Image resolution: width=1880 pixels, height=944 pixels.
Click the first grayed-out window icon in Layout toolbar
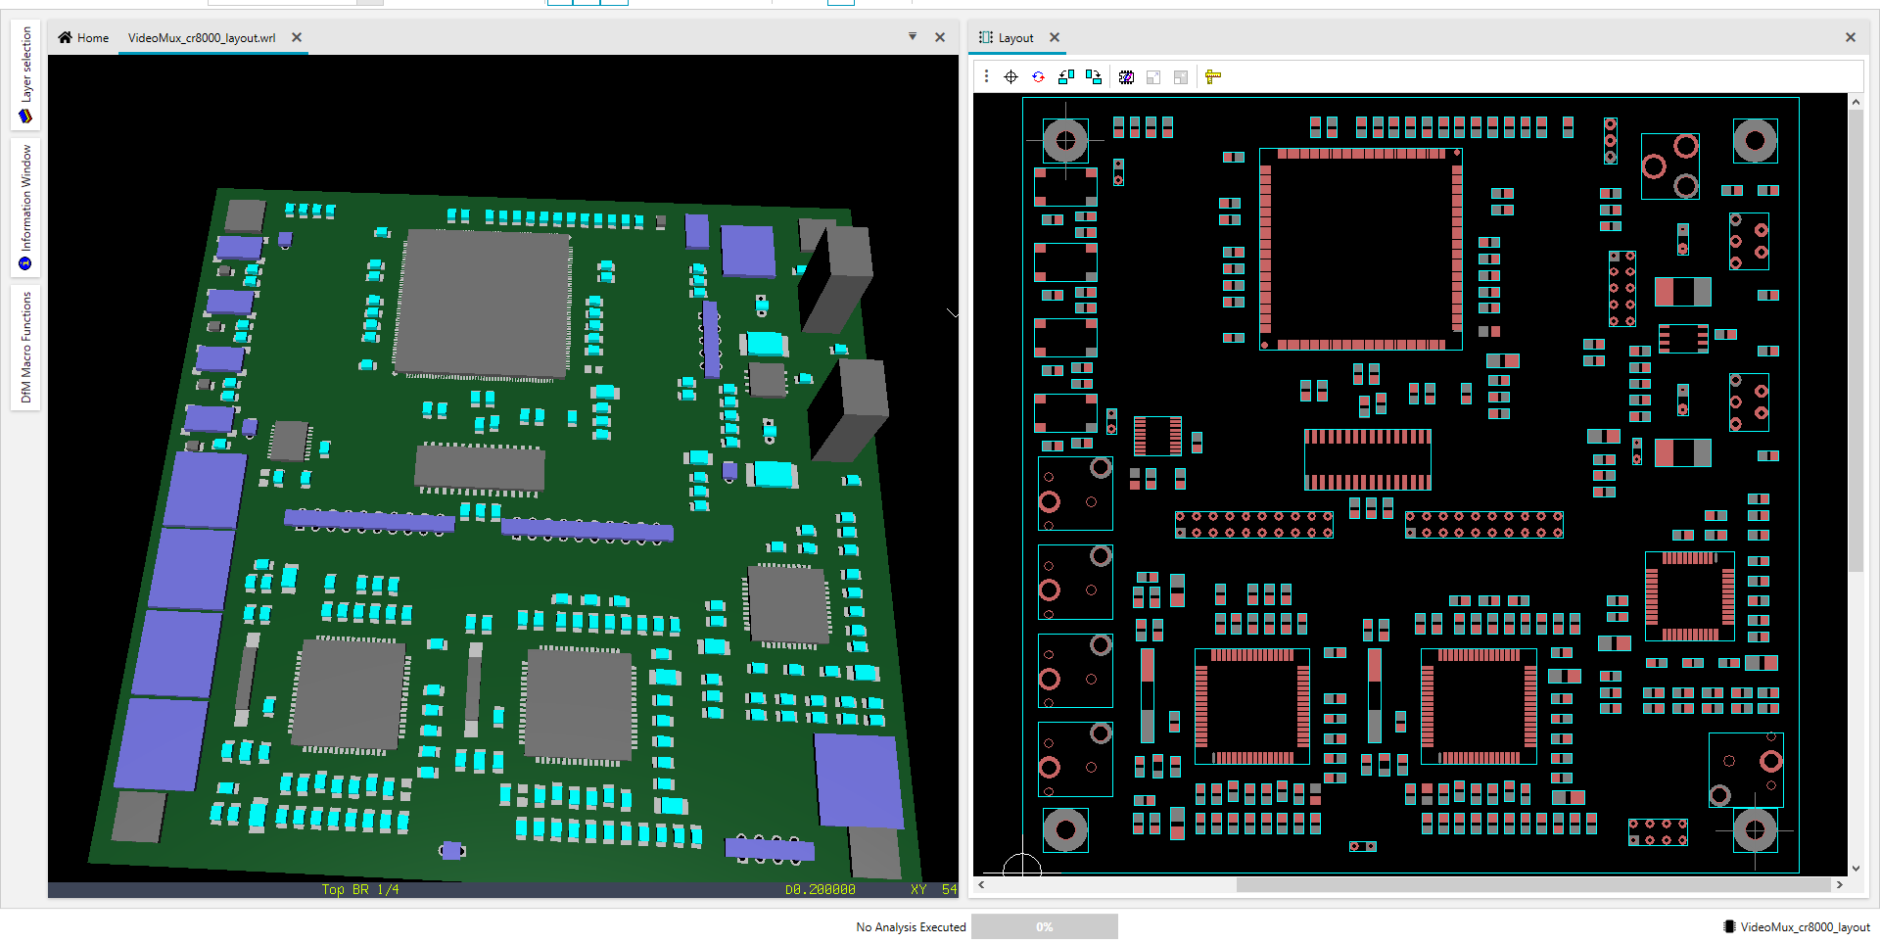(1153, 77)
